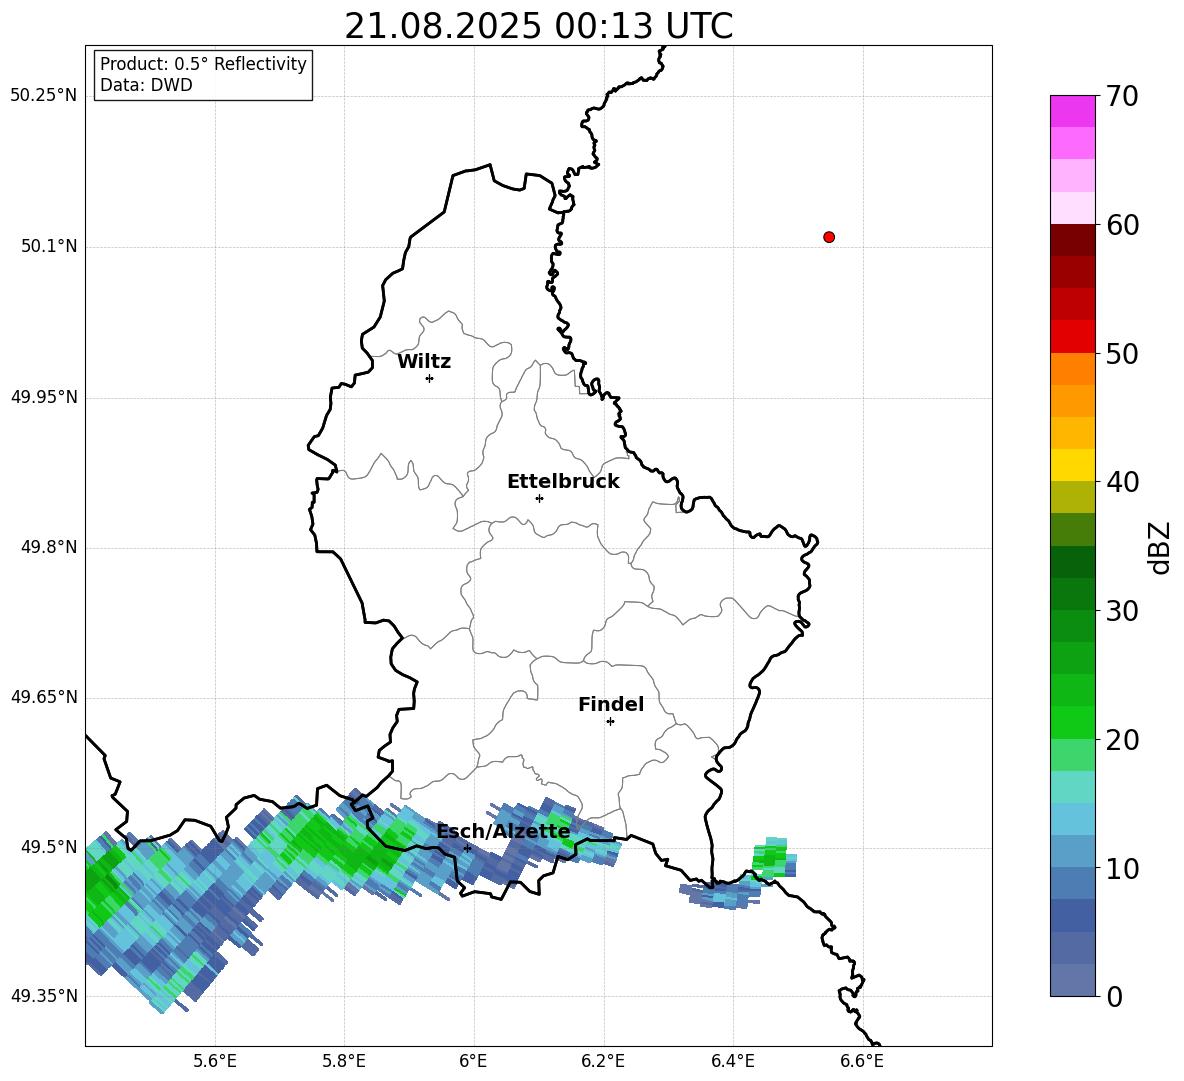Click the small green radar echo near 6.45°E
Image resolution: width=1184 pixels, height=1081 pixels.
point(775,858)
